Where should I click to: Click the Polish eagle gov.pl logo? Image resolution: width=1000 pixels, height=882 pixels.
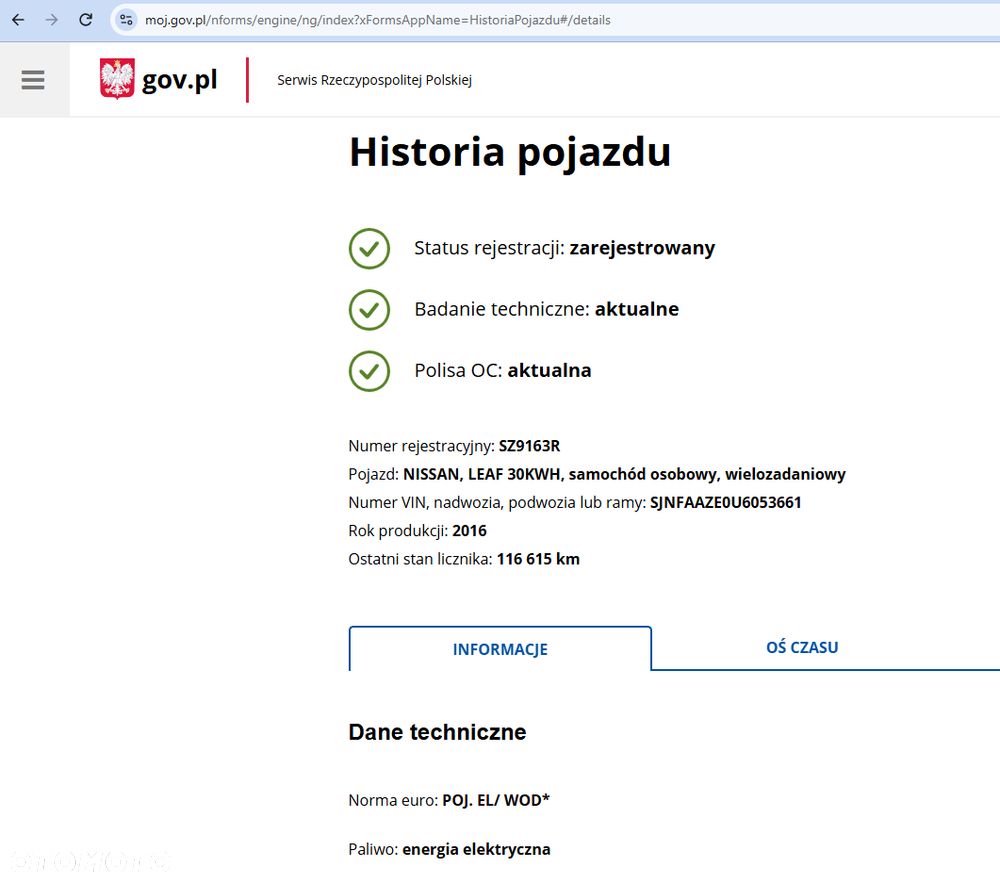coord(117,79)
